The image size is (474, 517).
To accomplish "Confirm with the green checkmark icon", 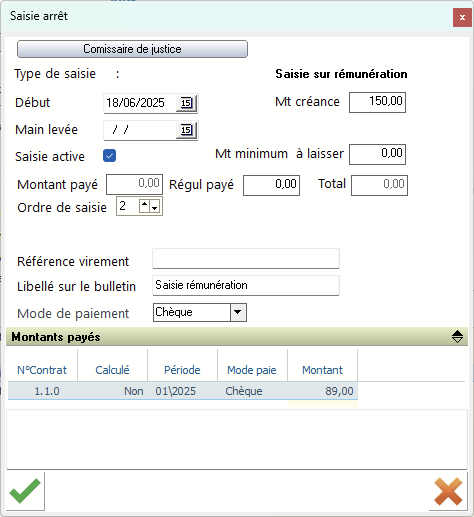I will pos(25,491).
